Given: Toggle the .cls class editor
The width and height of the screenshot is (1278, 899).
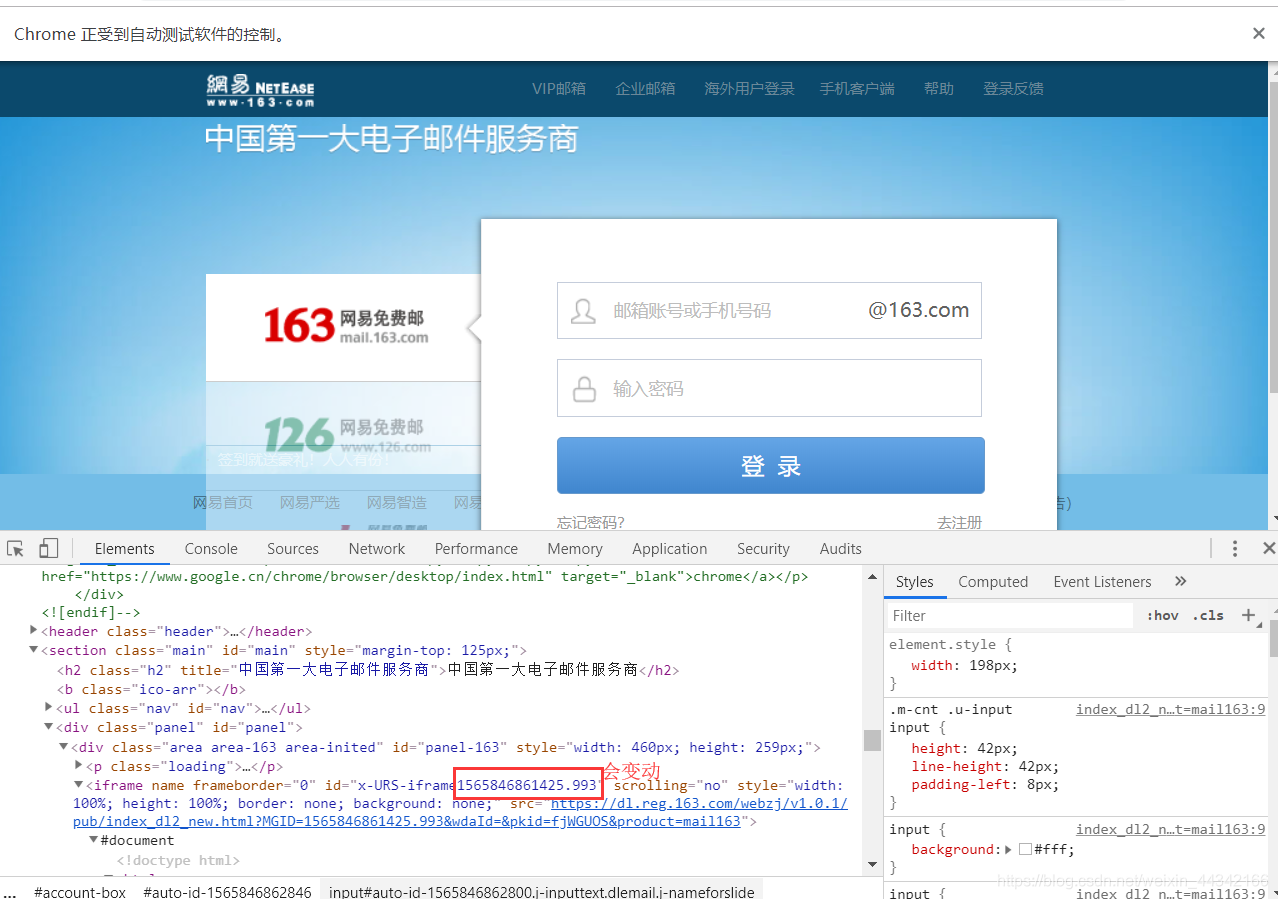Looking at the screenshot, I should (1208, 615).
